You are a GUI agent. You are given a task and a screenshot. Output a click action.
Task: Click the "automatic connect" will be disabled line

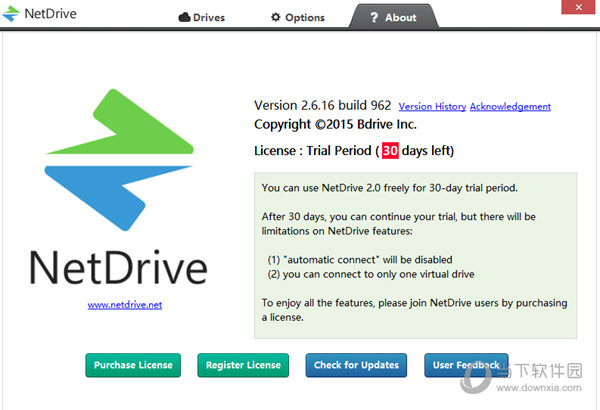pos(360,260)
